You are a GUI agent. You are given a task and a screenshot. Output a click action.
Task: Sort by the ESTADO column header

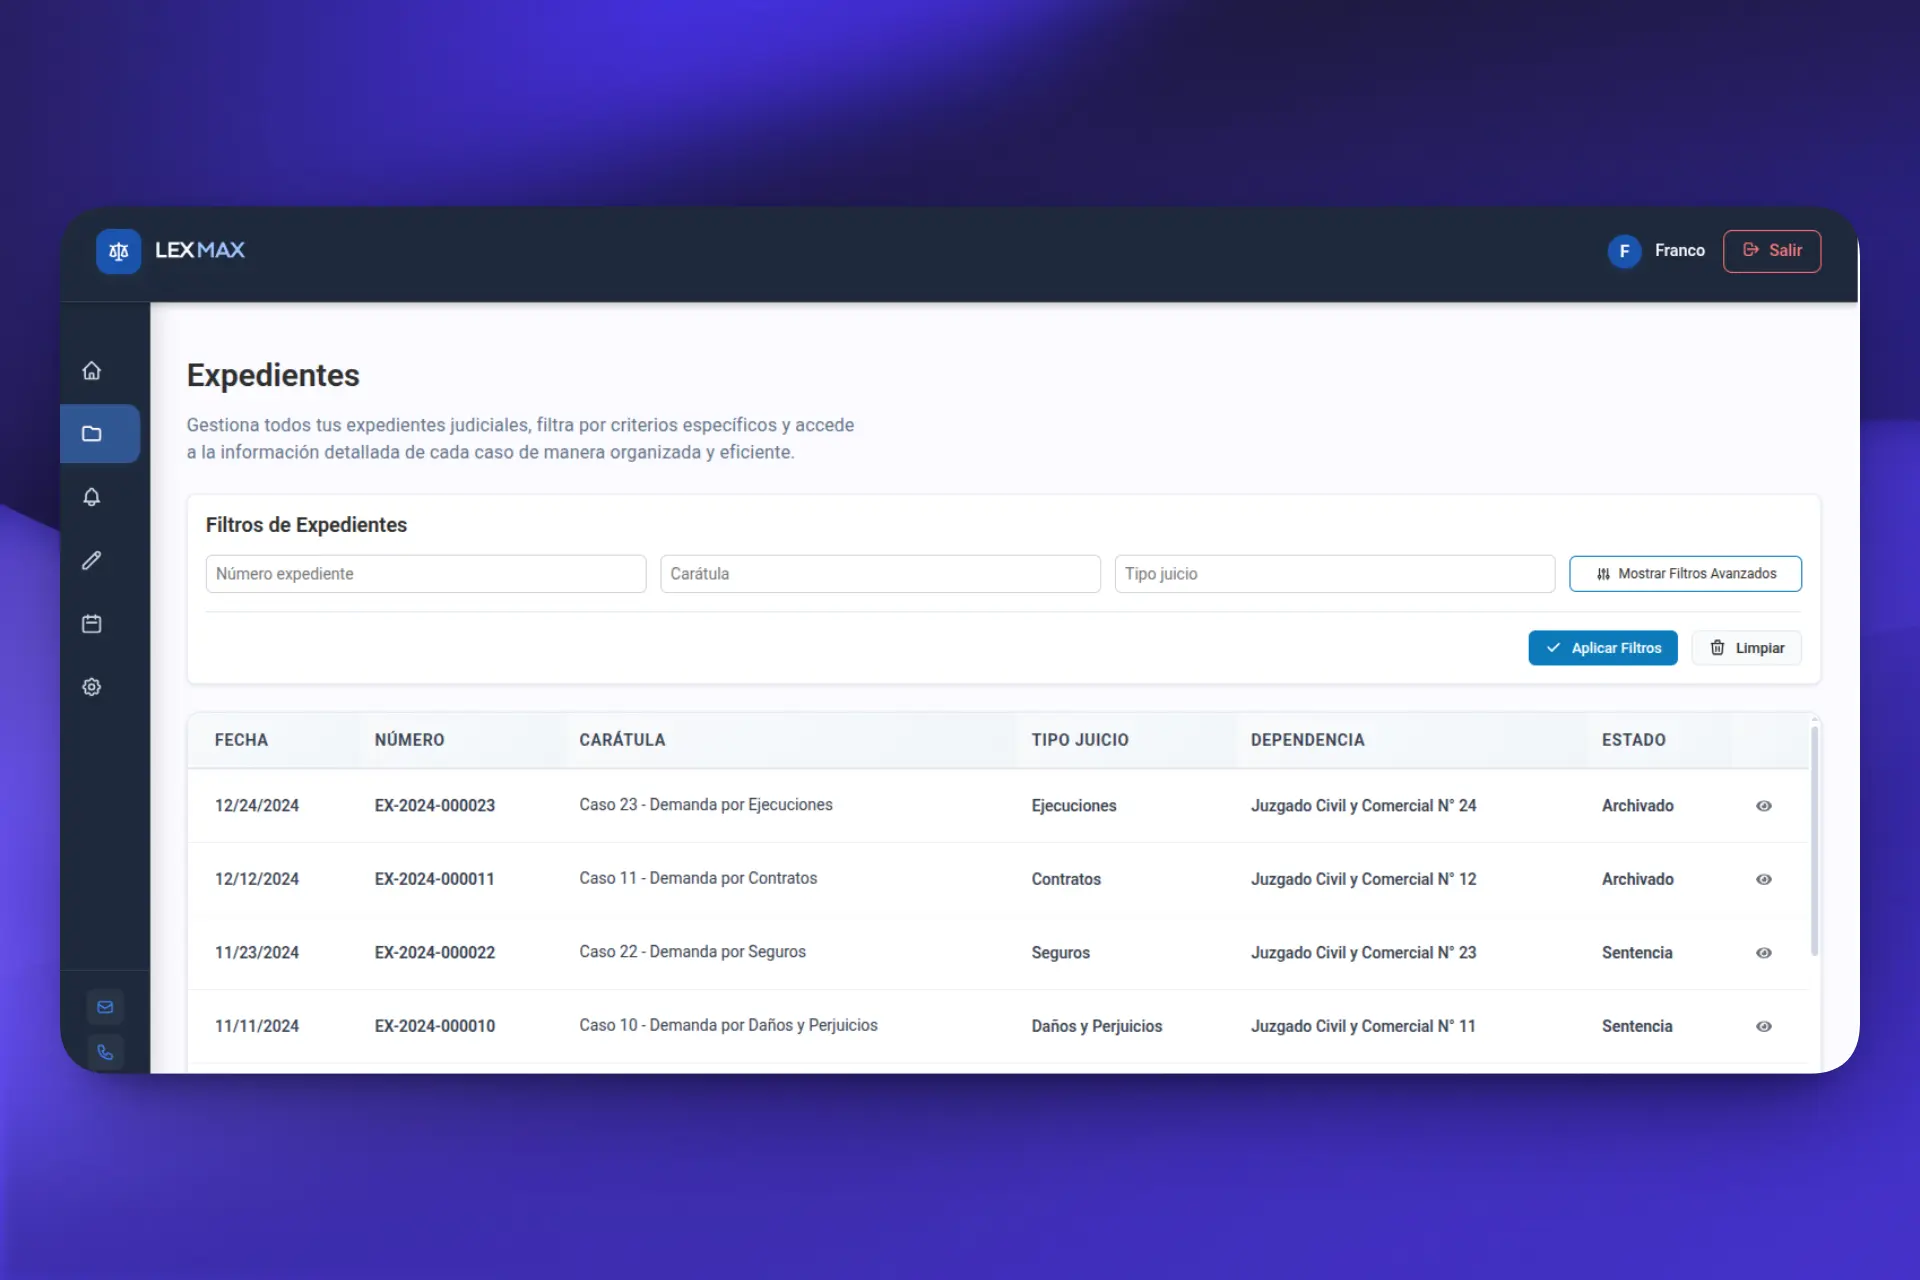(x=1633, y=740)
